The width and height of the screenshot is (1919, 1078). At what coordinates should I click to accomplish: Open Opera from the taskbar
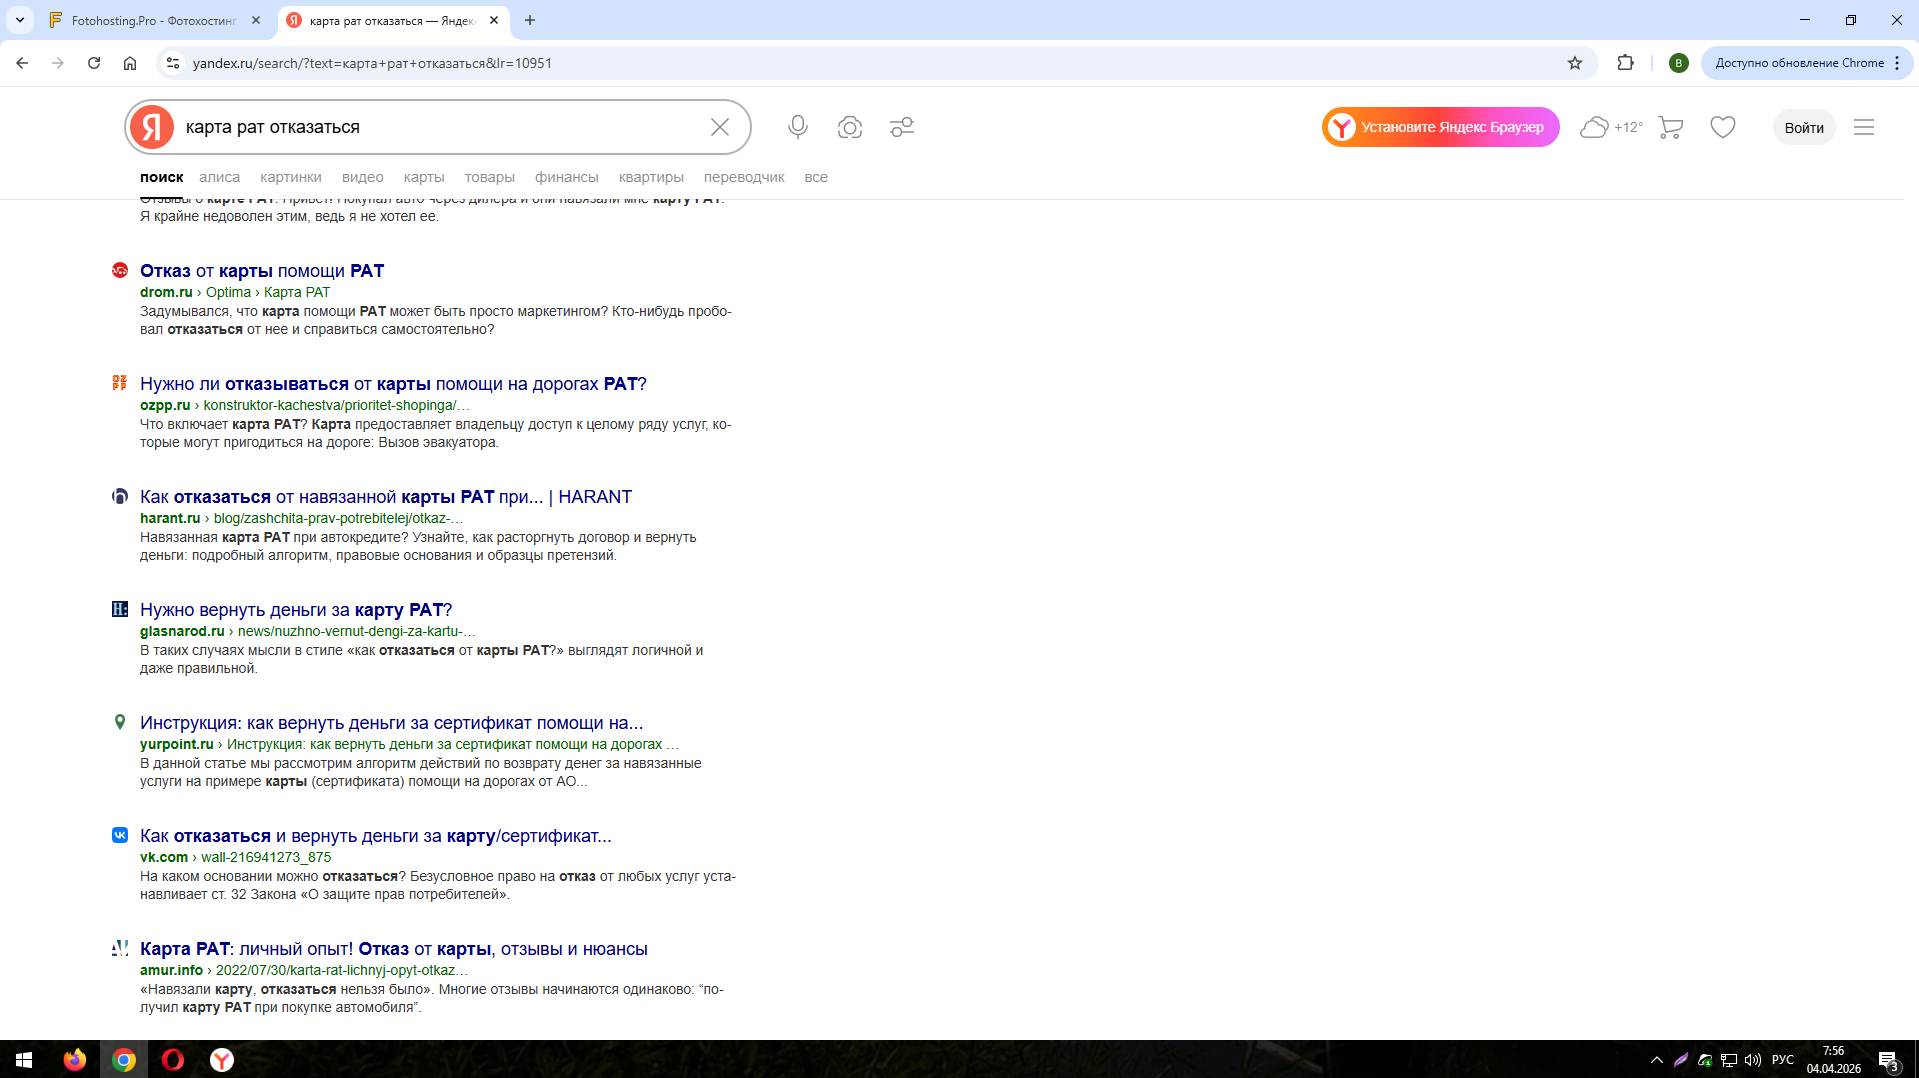[x=173, y=1059]
